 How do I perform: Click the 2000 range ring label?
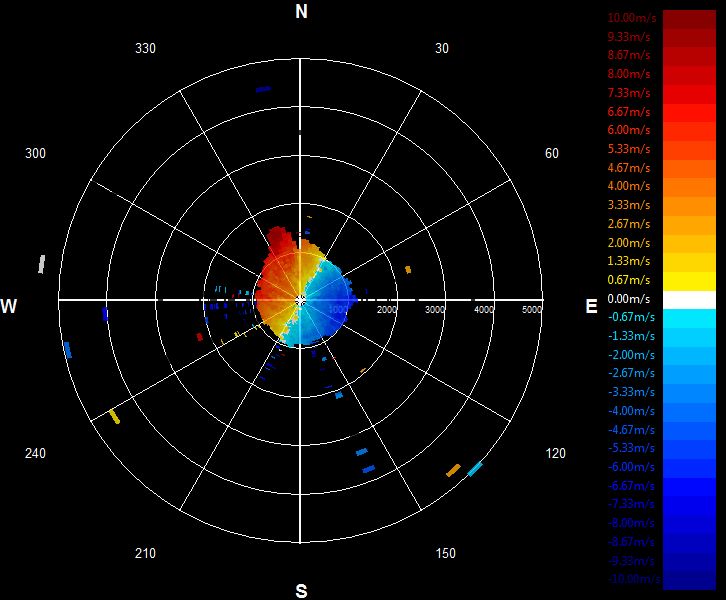[x=387, y=309]
